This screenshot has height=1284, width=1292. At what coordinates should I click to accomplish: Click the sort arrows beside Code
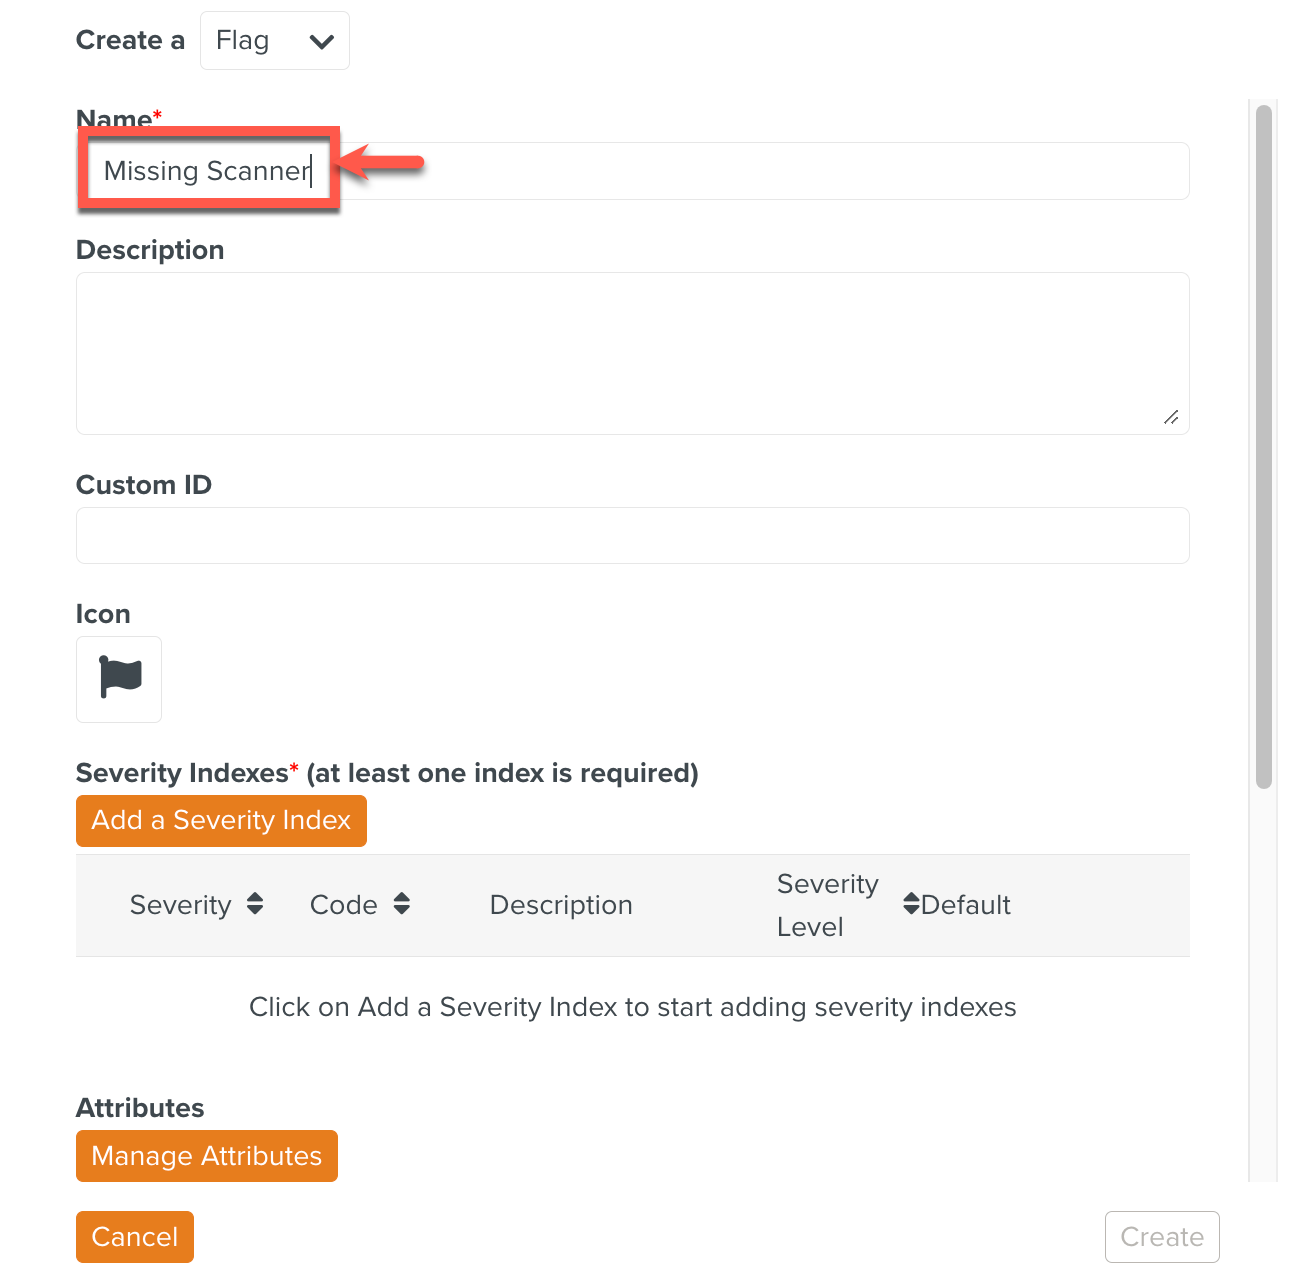click(402, 904)
